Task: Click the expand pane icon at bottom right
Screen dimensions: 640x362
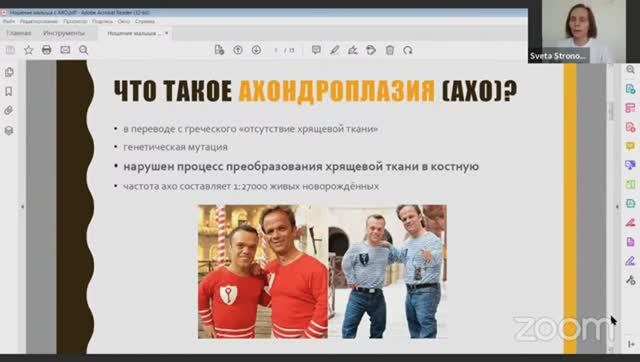Action: point(631,344)
